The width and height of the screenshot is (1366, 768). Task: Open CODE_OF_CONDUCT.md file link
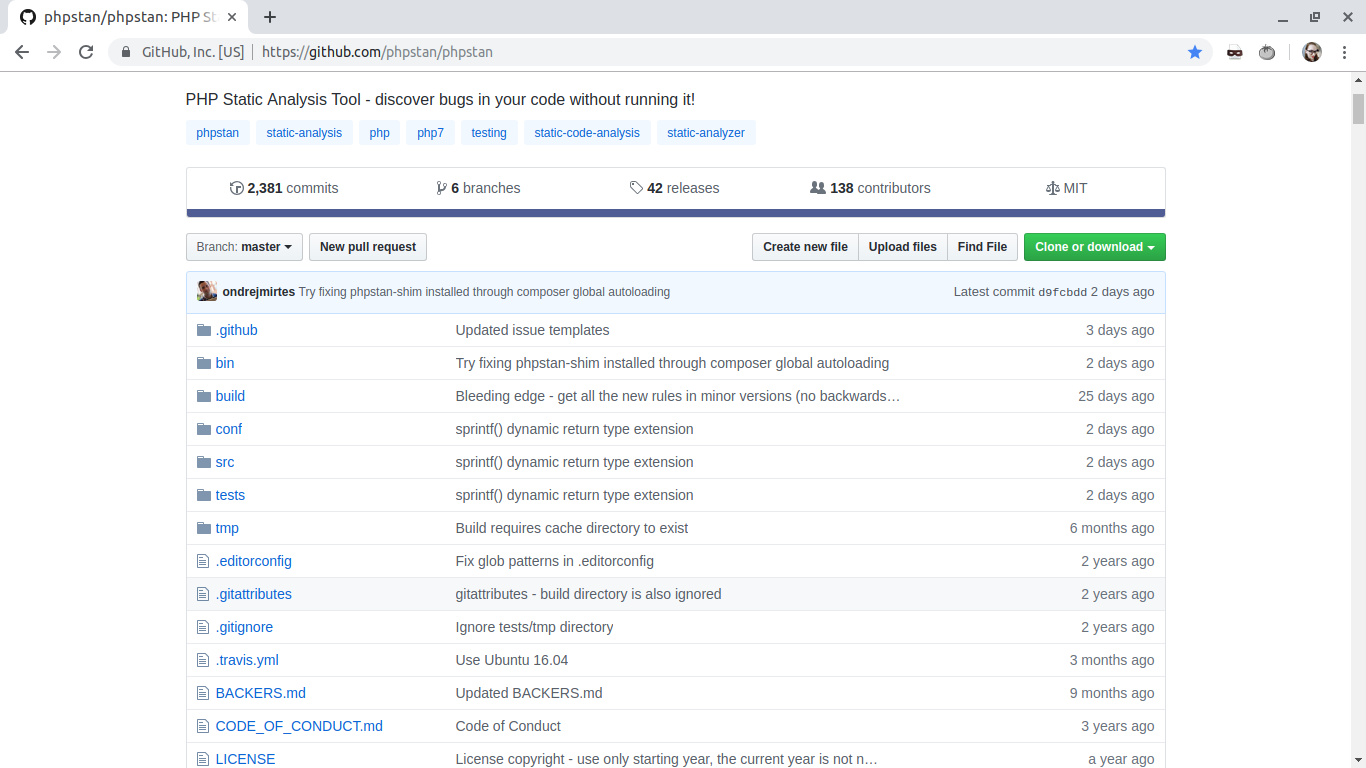[299, 726]
